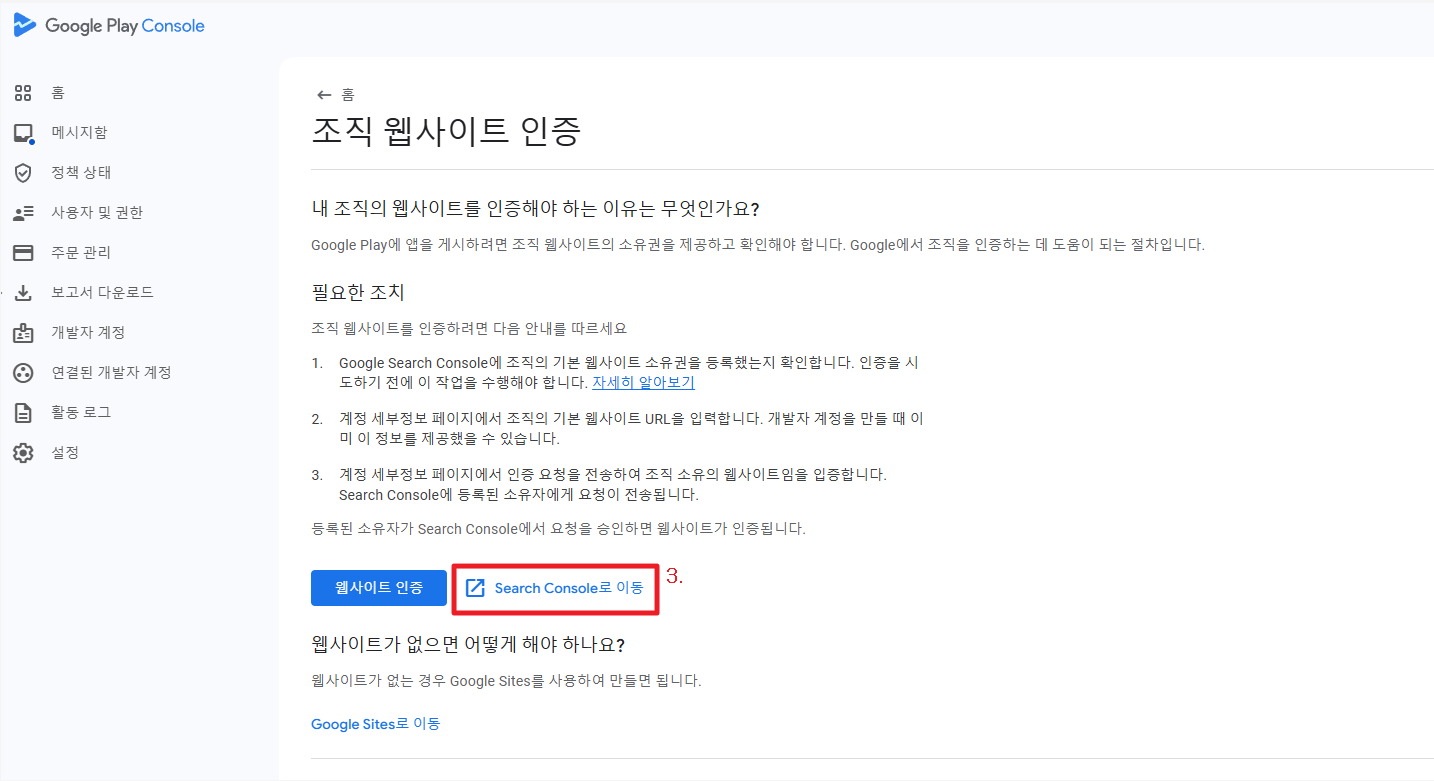Select 활동 로그 menu item
The image size is (1434, 781).
pos(81,413)
